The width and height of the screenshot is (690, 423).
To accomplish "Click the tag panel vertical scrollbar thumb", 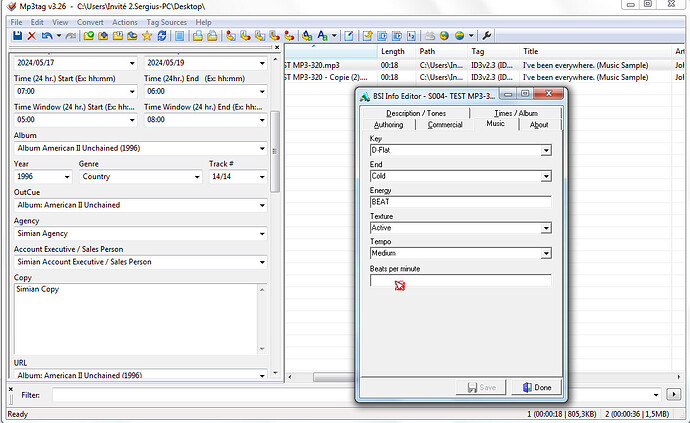I will [x=275, y=151].
